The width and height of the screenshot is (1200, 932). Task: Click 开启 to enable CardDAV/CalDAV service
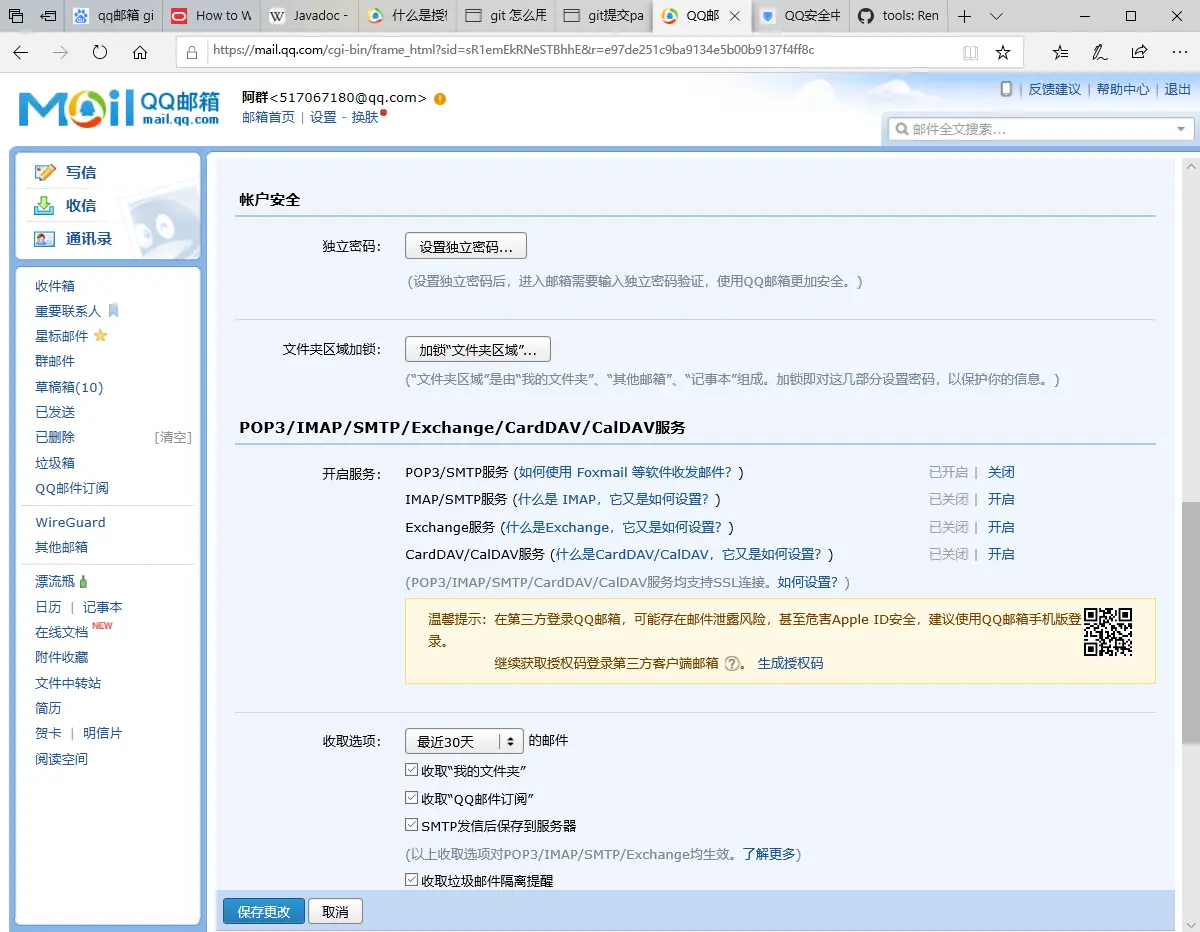click(x=1001, y=554)
